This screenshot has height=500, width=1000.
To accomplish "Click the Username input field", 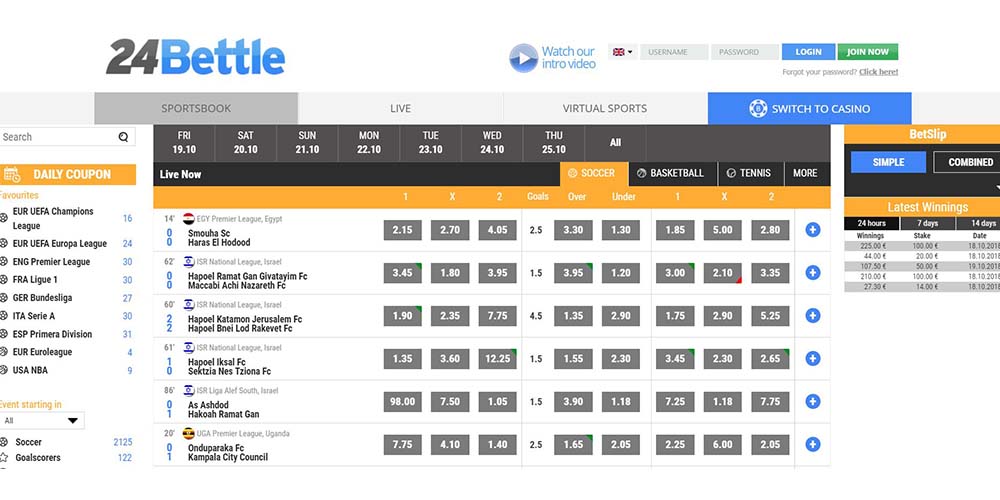I will 674,52.
